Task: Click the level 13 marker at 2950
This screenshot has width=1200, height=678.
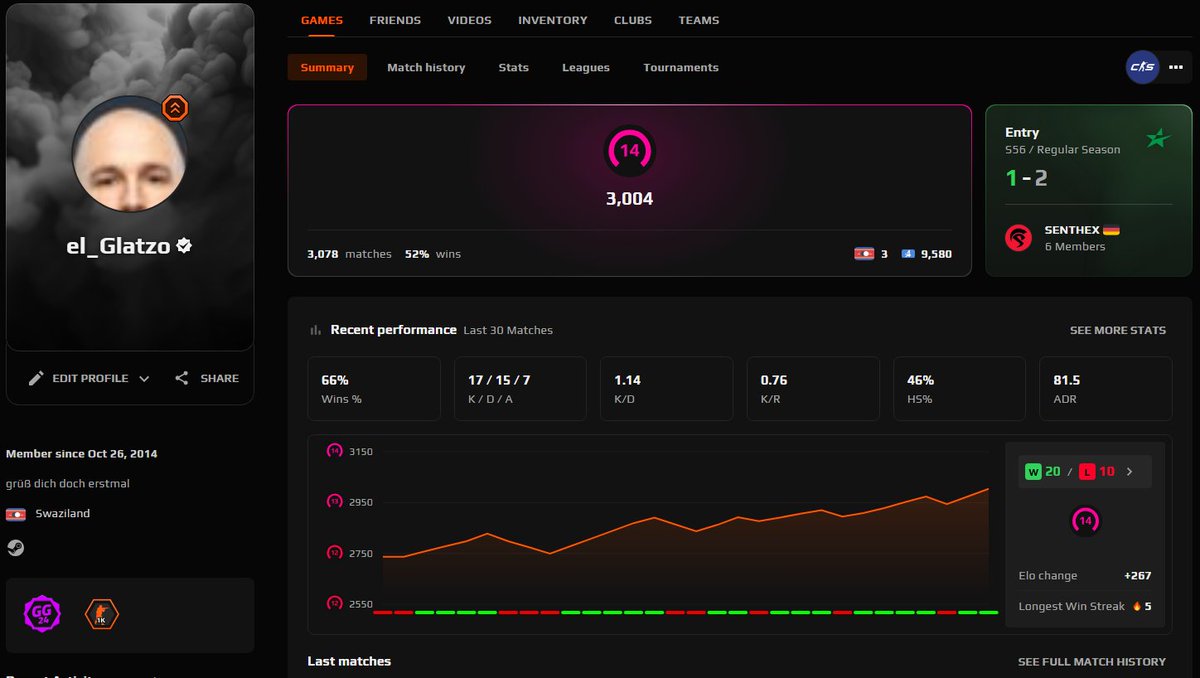Action: coord(335,501)
